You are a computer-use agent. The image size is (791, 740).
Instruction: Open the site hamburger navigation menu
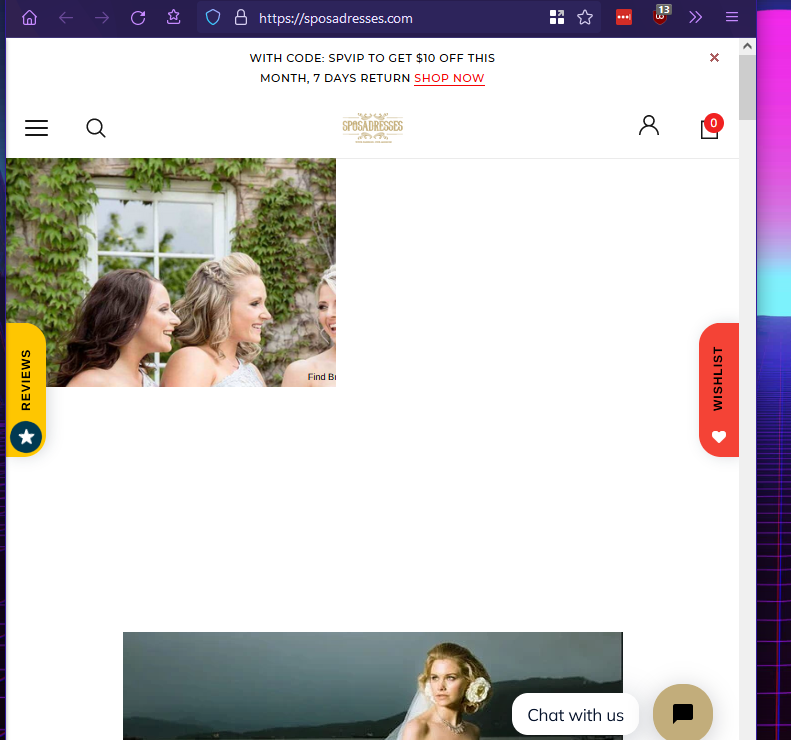(x=37, y=128)
